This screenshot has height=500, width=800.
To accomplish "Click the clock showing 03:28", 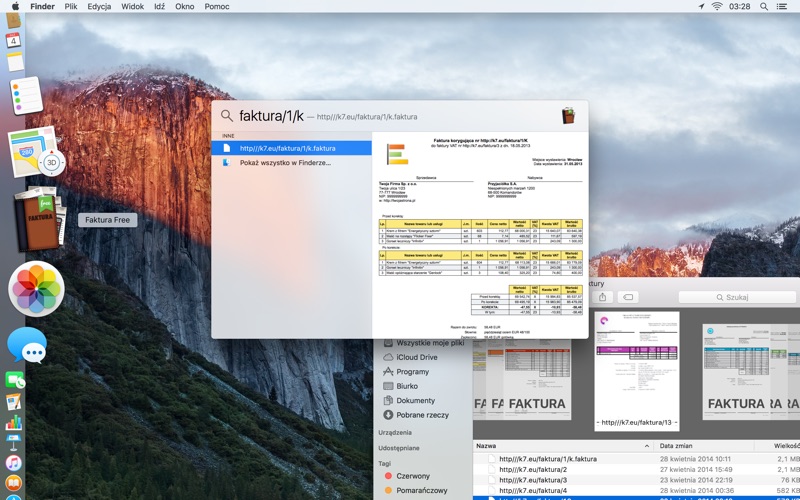I will 739,7.
